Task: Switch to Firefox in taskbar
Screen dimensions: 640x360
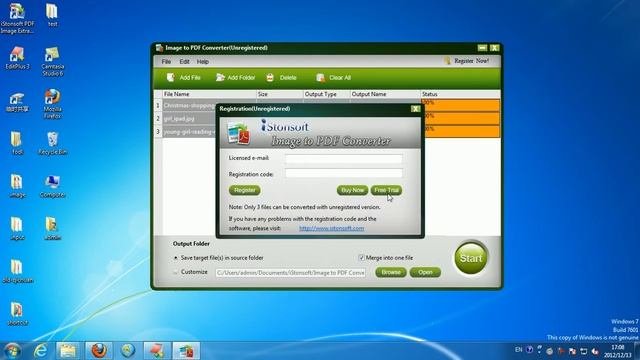Action: point(98,351)
